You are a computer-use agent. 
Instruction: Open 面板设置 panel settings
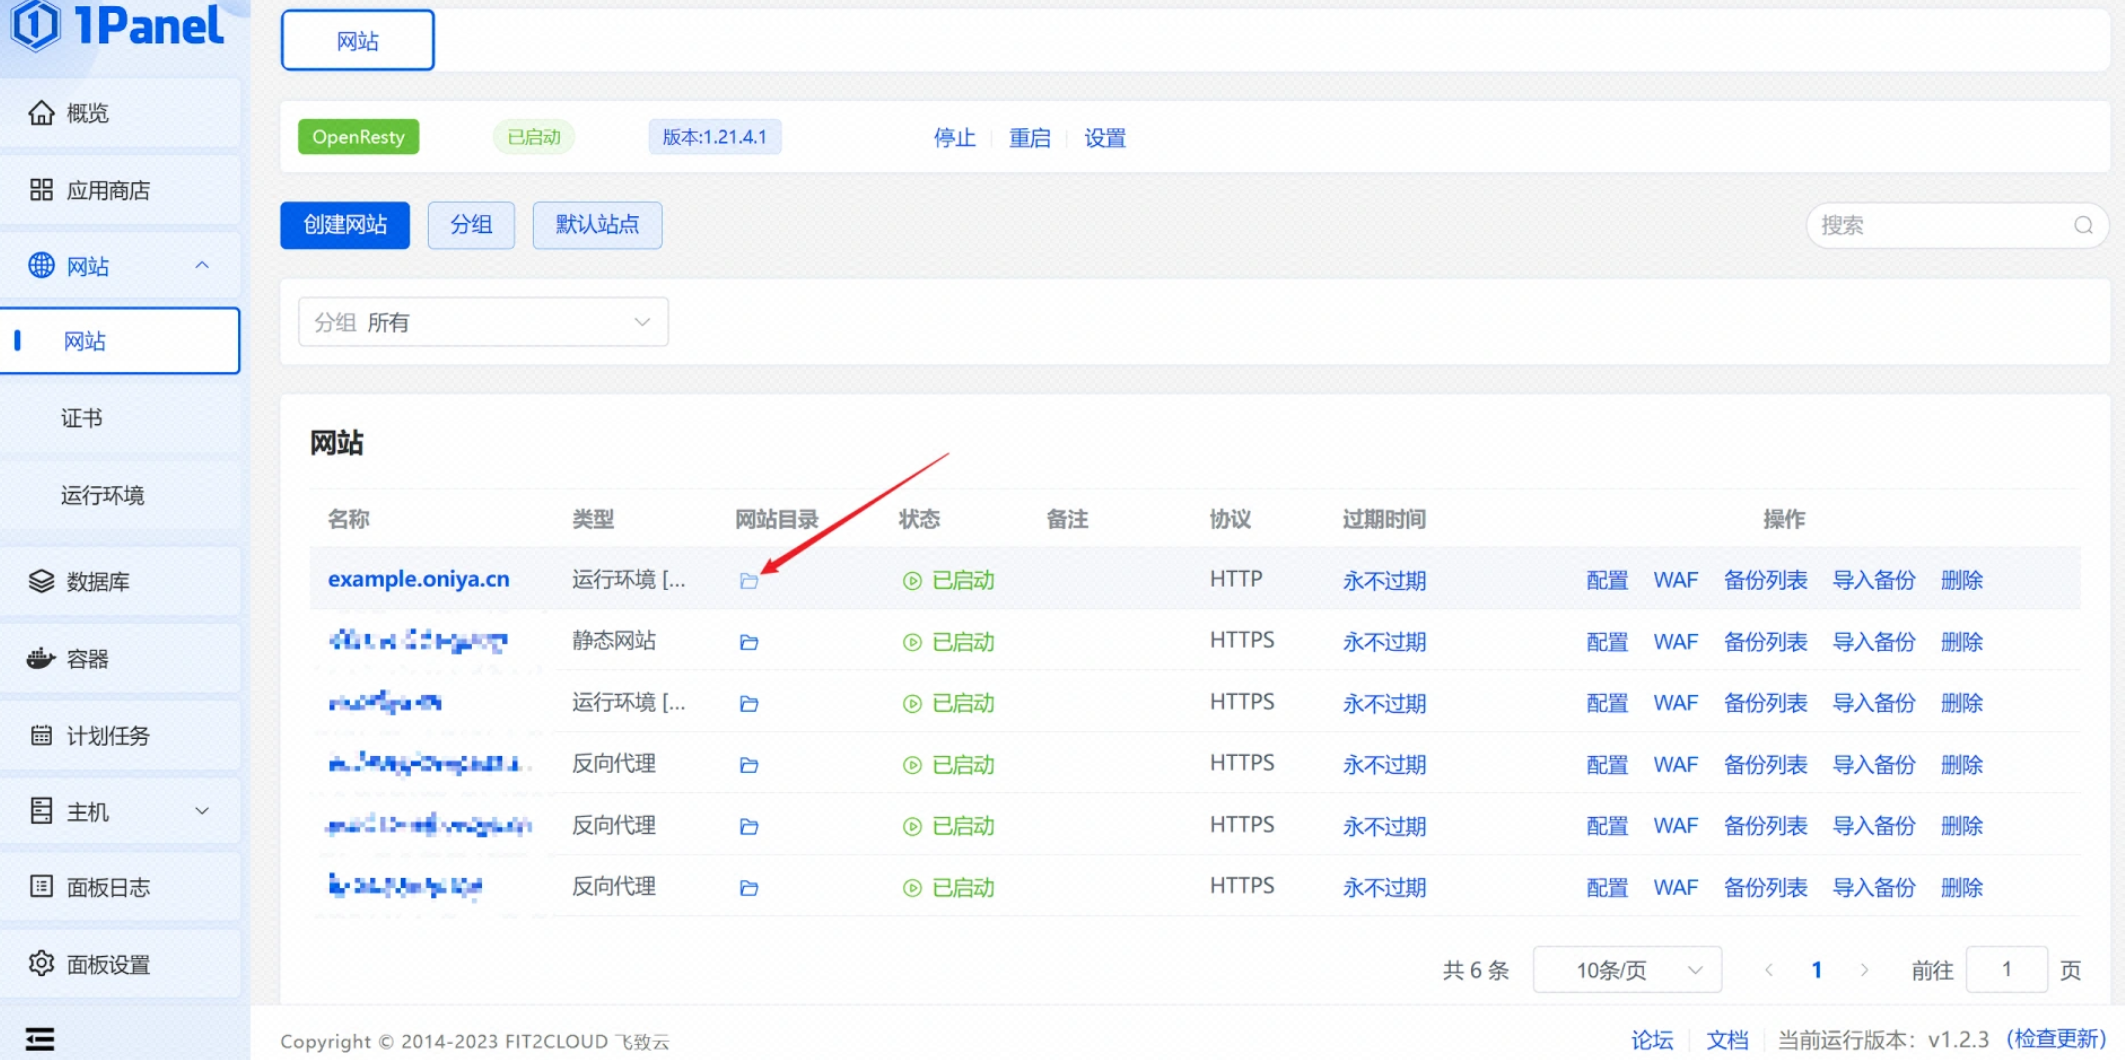click(x=107, y=964)
